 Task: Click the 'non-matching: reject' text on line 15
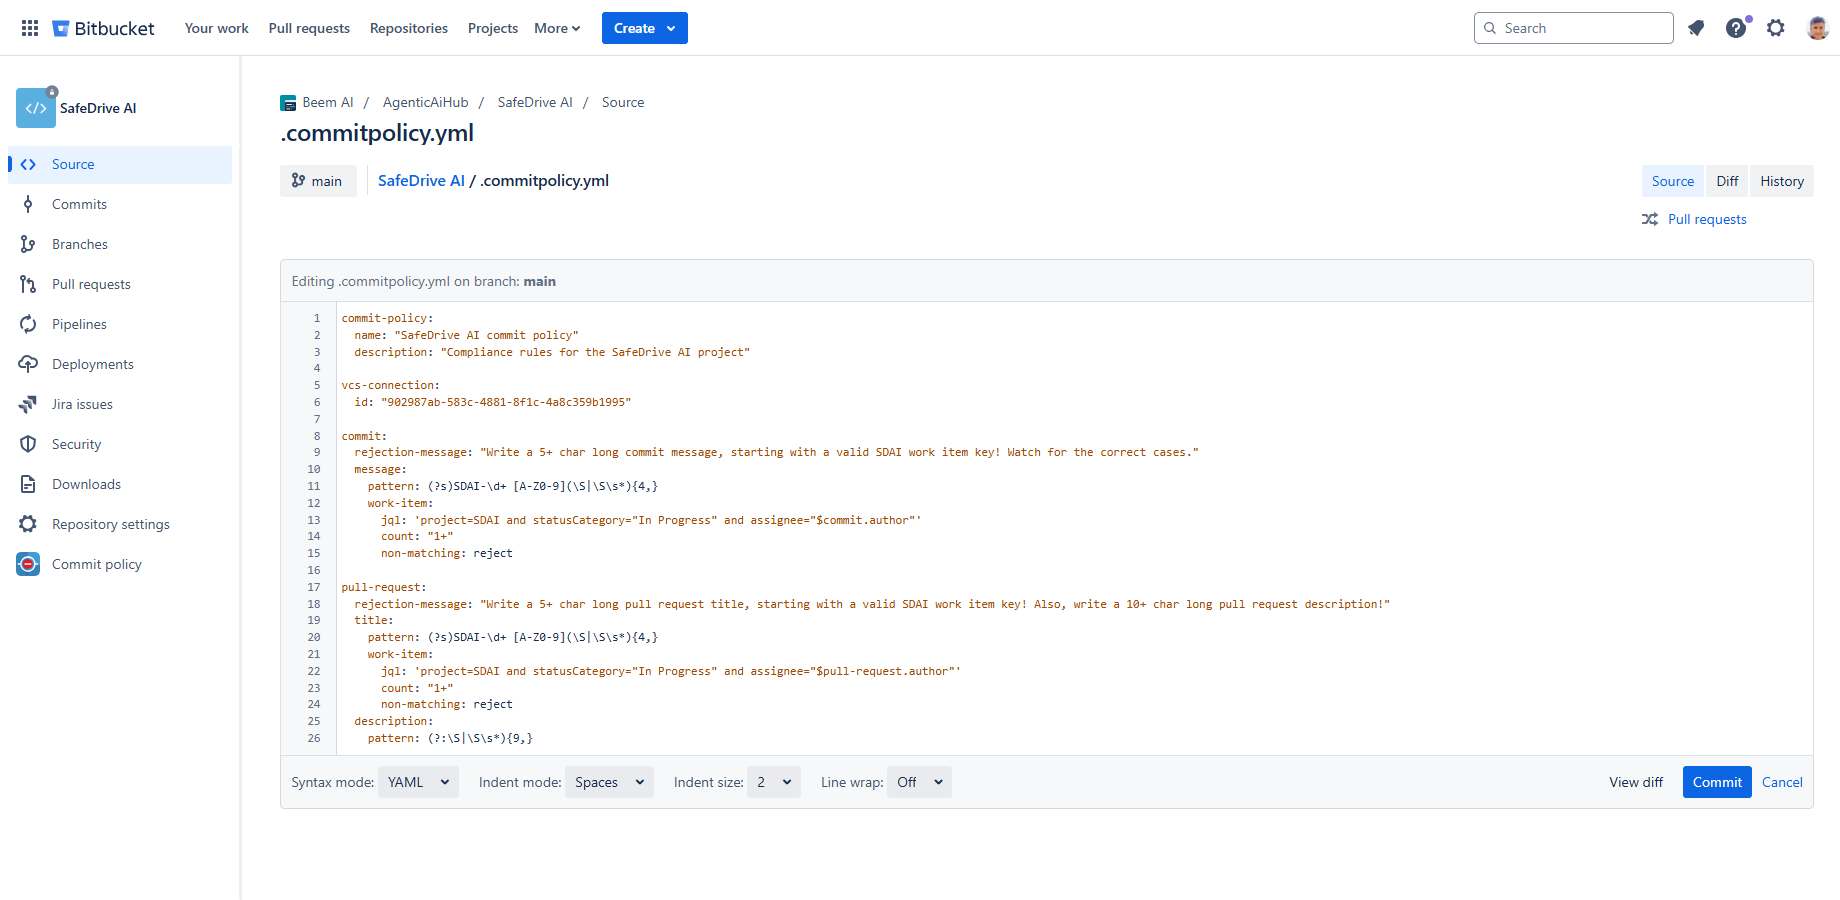point(446,553)
